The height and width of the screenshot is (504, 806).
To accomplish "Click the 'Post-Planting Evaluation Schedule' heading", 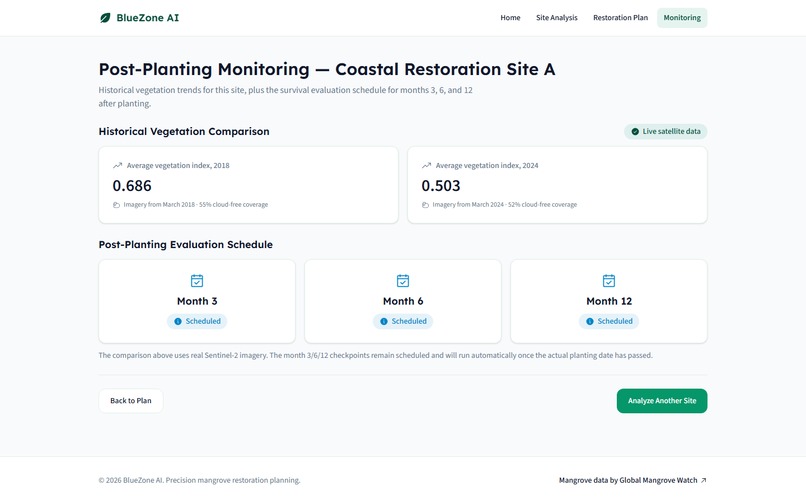I will pyautogui.click(x=186, y=245).
